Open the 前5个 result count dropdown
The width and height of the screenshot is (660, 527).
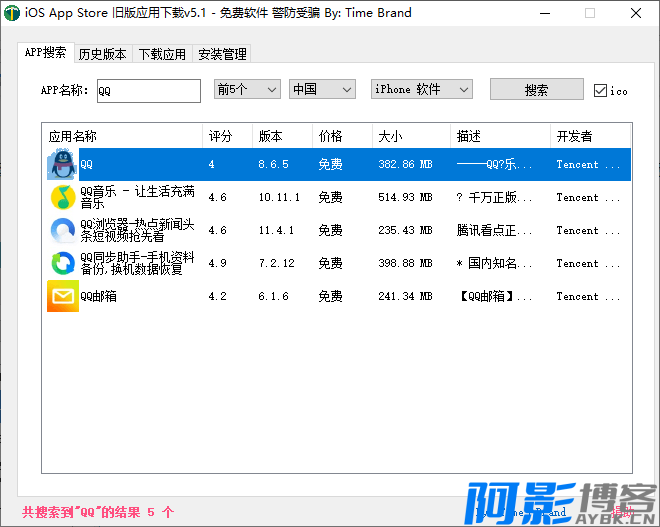coord(247,89)
